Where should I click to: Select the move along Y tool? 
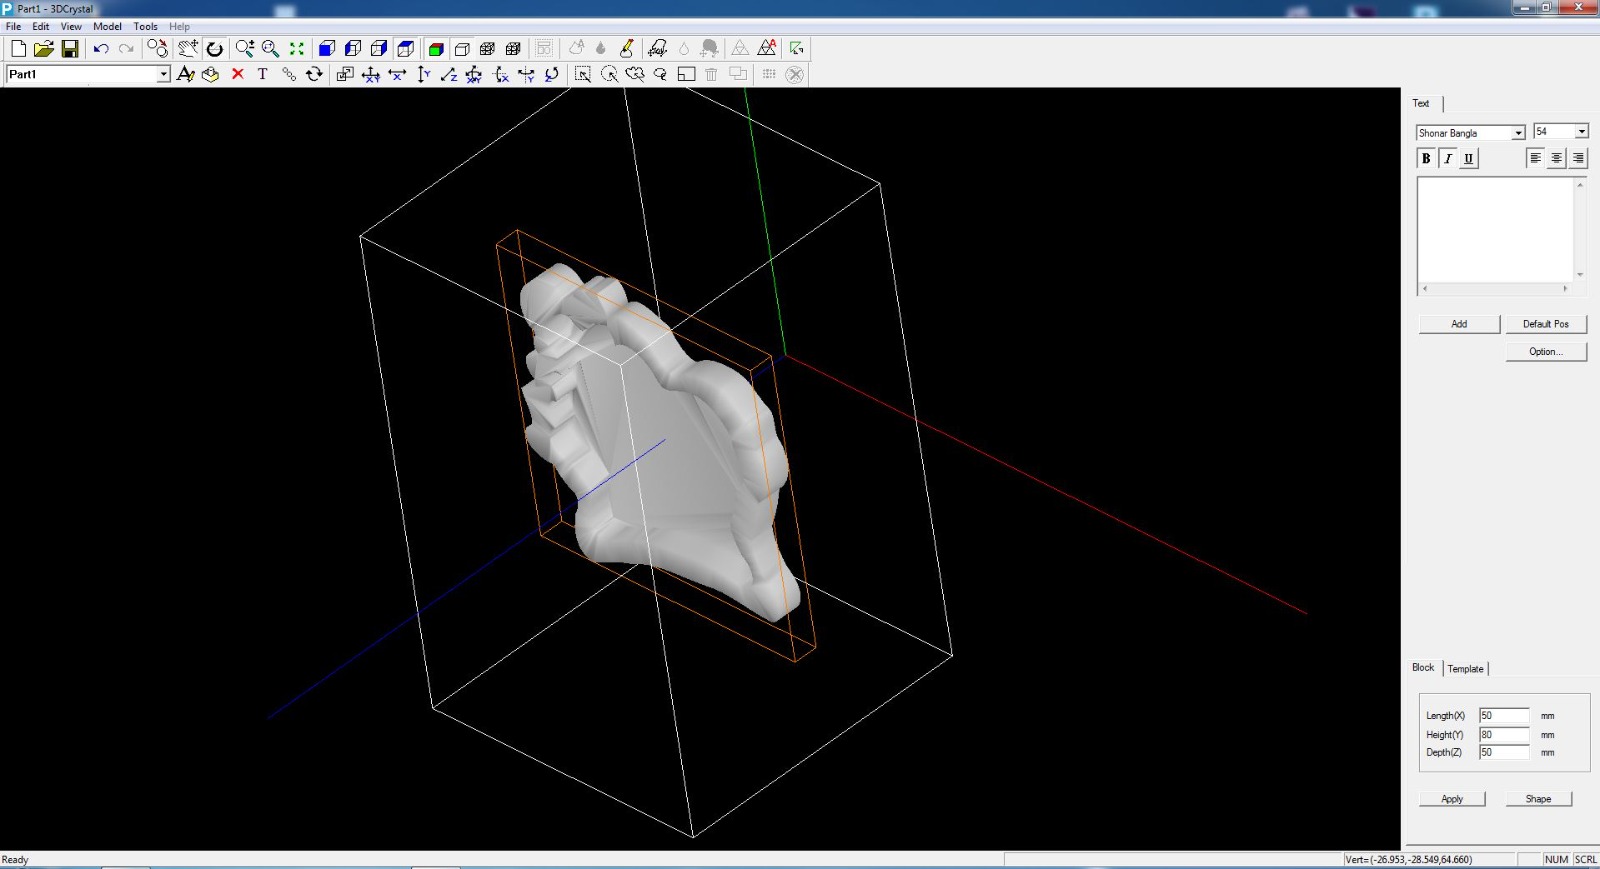pyautogui.click(x=423, y=74)
